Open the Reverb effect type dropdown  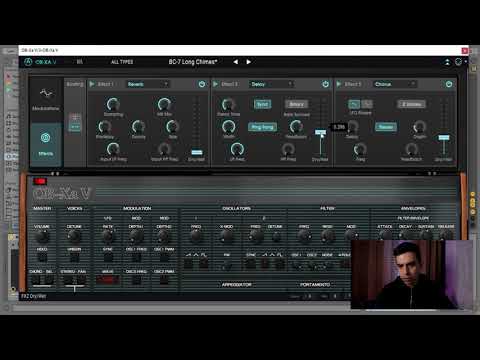148,84
